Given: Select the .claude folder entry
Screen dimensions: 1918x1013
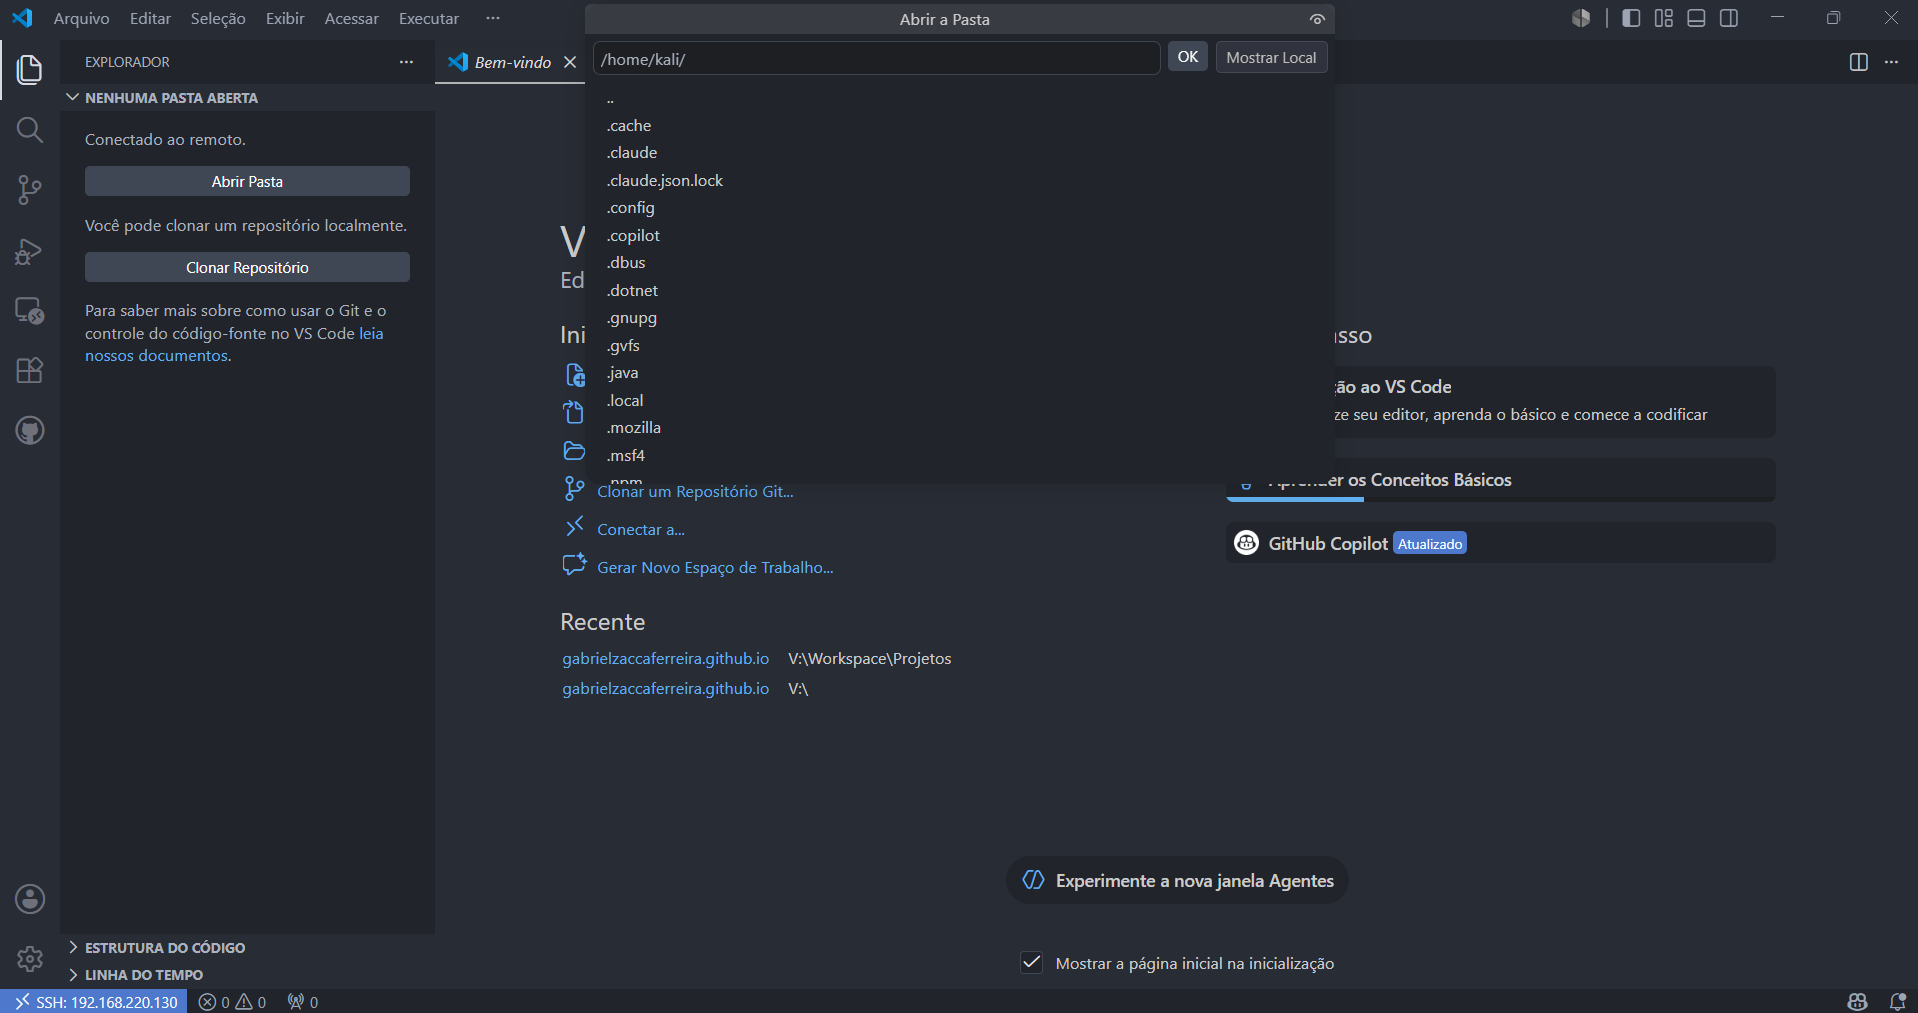Looking at the screenshot, I should point(960,152).
